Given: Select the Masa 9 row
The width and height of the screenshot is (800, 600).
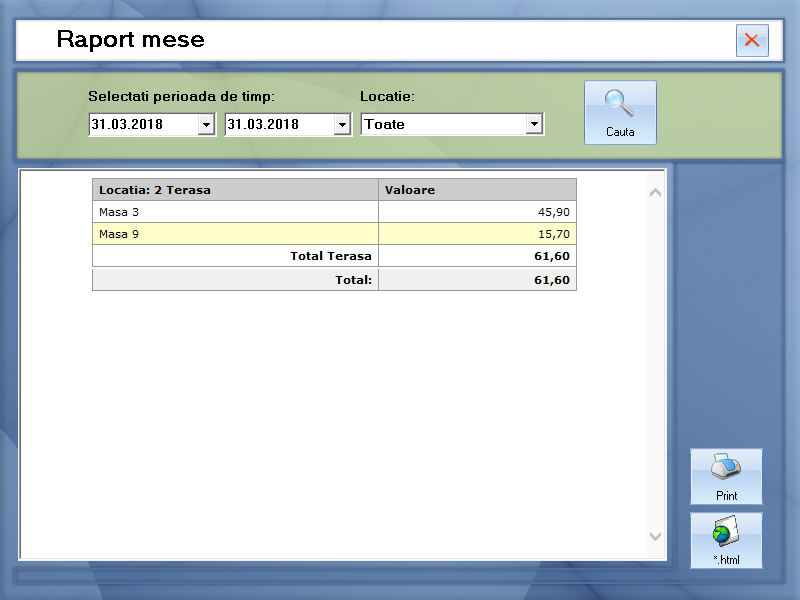Looking at the screenshot, I should 334,234.
